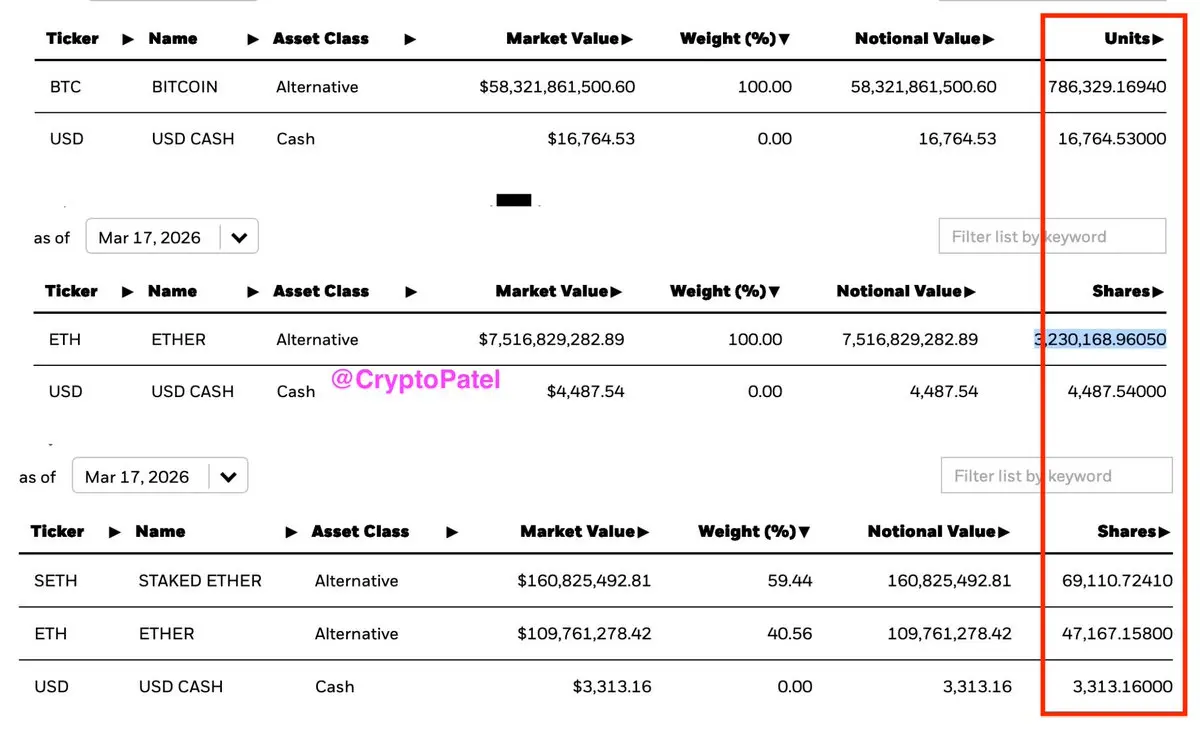Sort first table by Ticker arrow
The width and height of the screenshot is (1200, 733).
(127, 39)
